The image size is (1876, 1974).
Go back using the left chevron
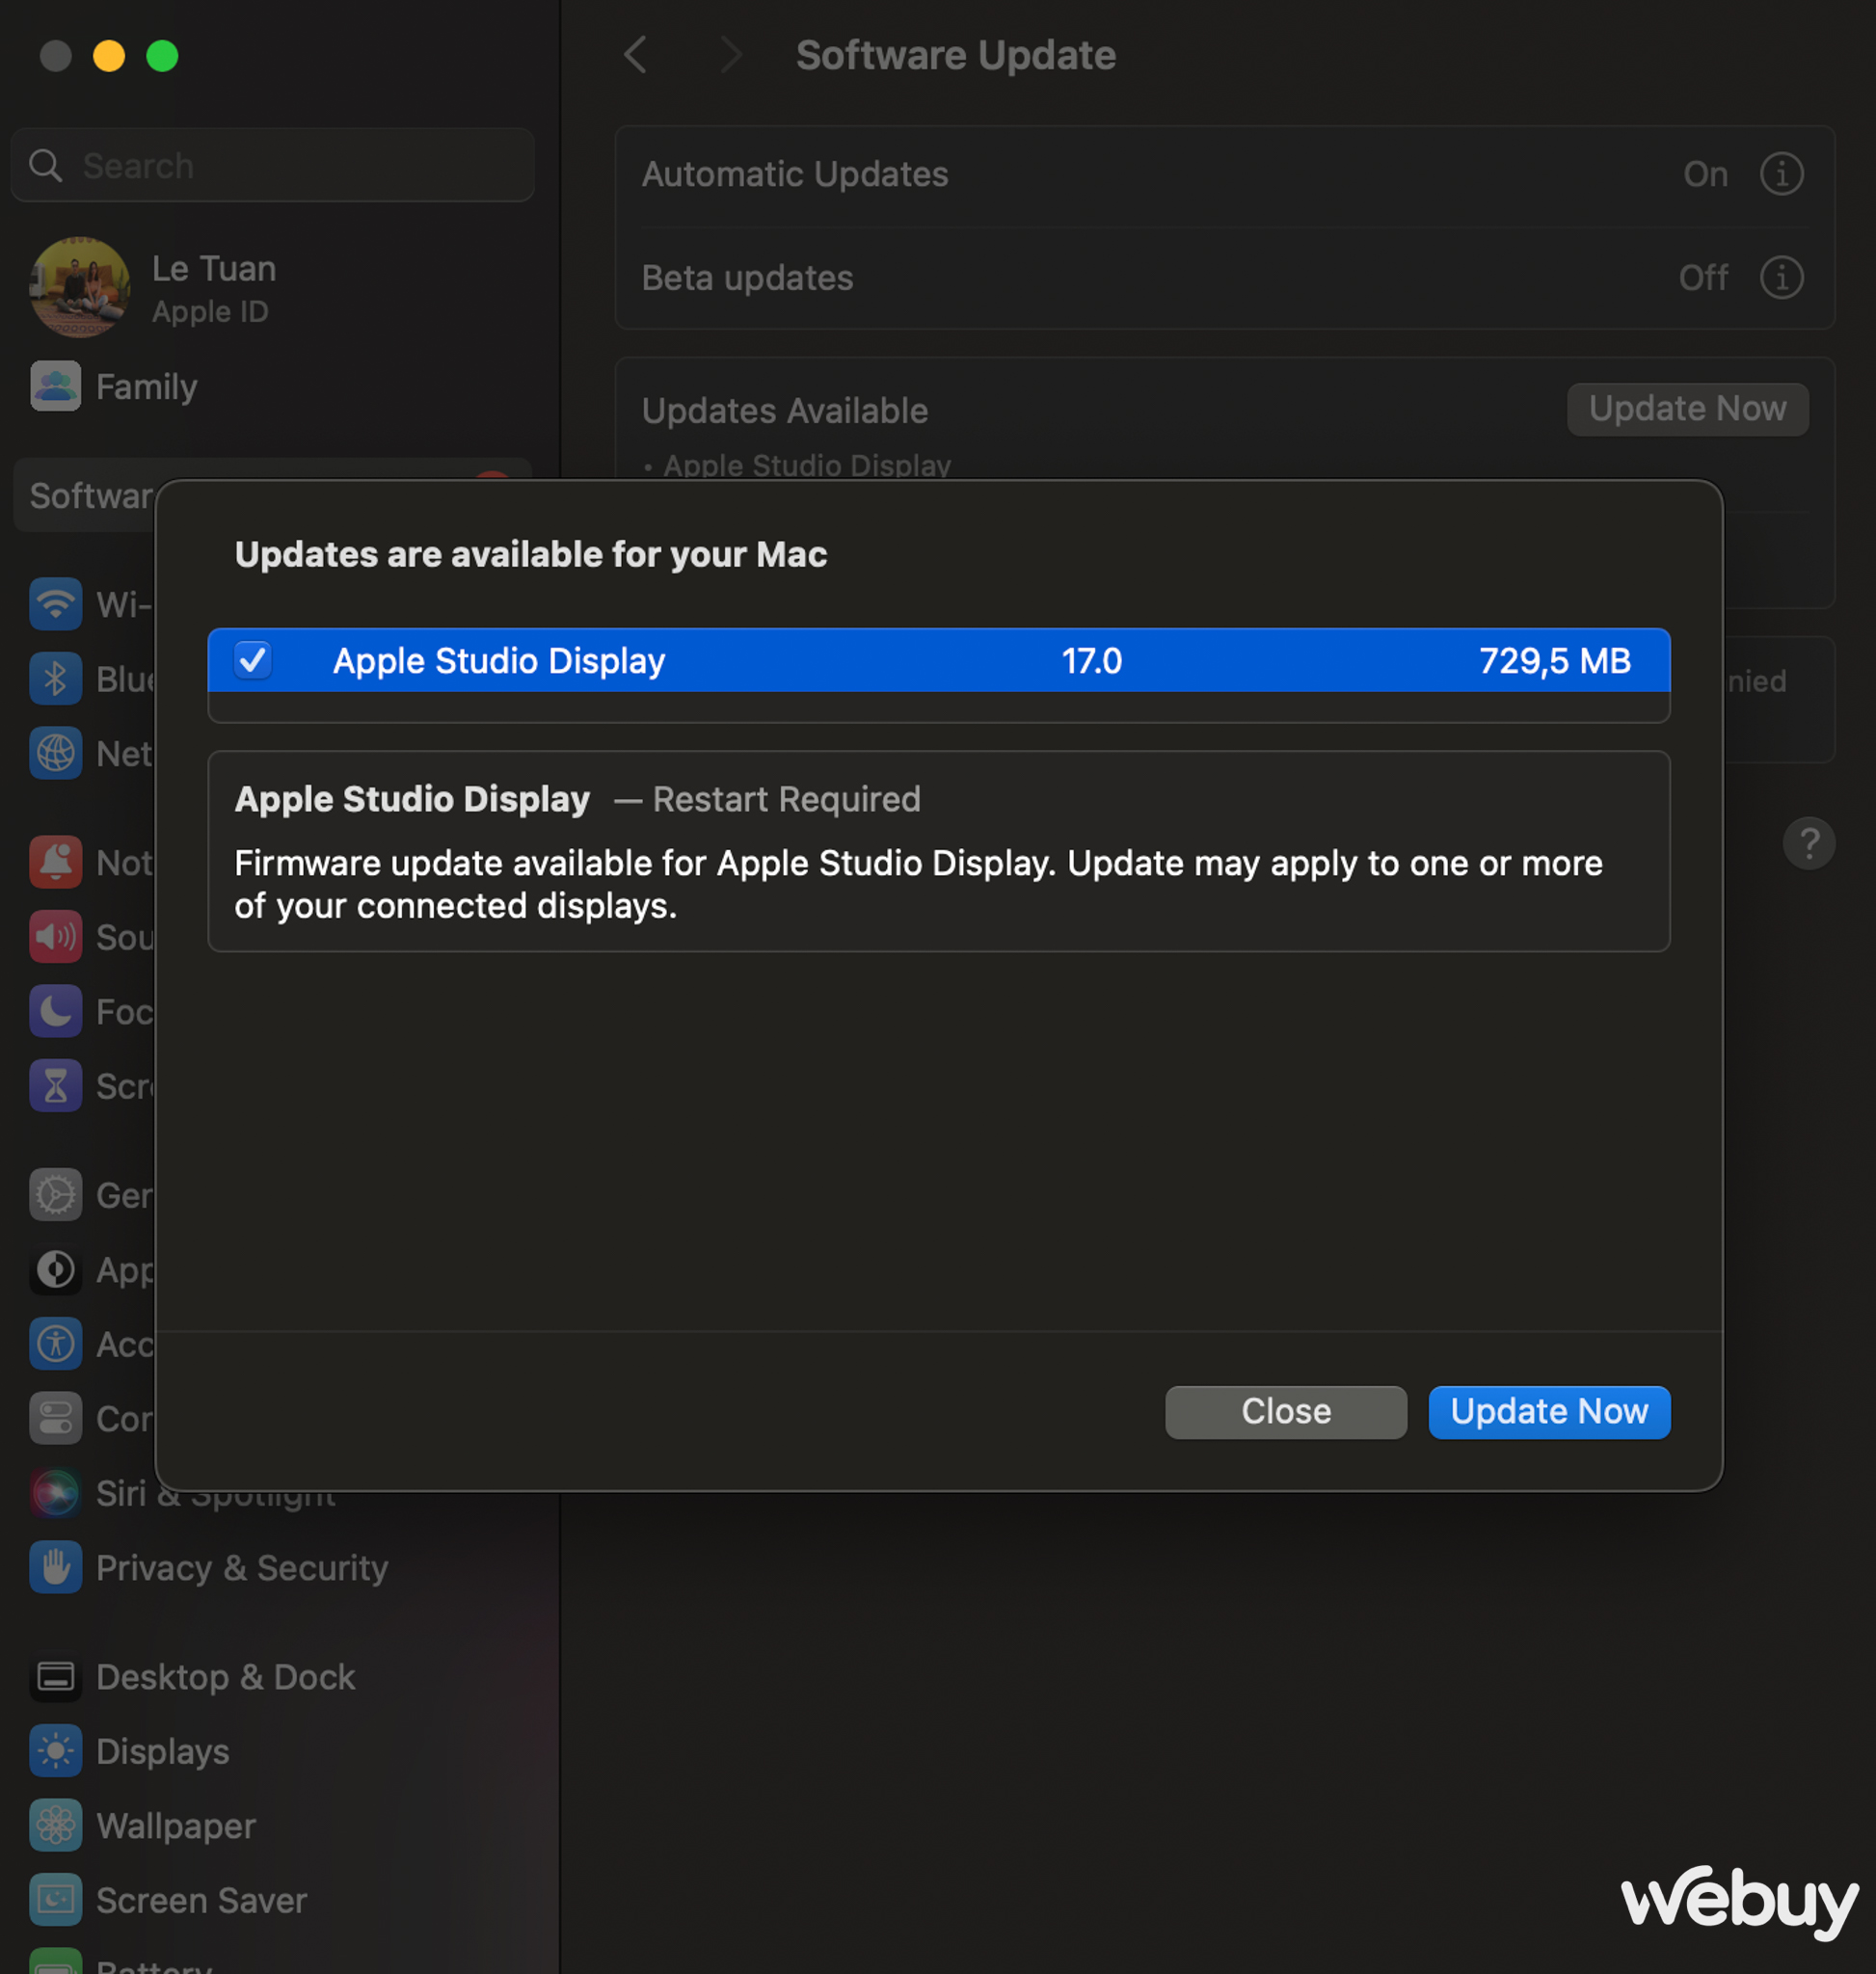point(636,55)
